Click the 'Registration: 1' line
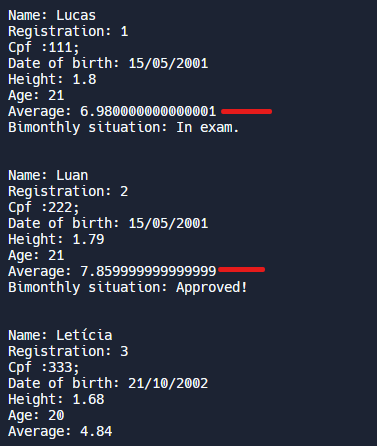 click(68, 31)
